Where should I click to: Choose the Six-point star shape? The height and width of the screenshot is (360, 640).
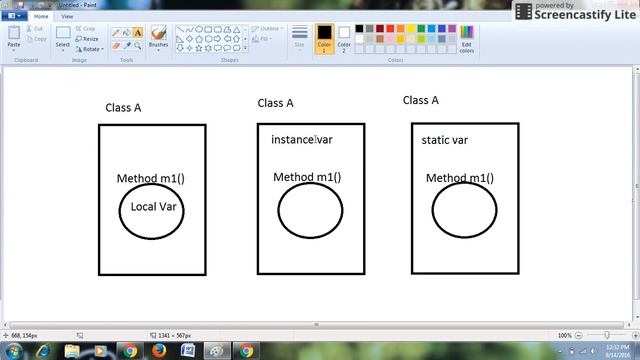point(208,48)
